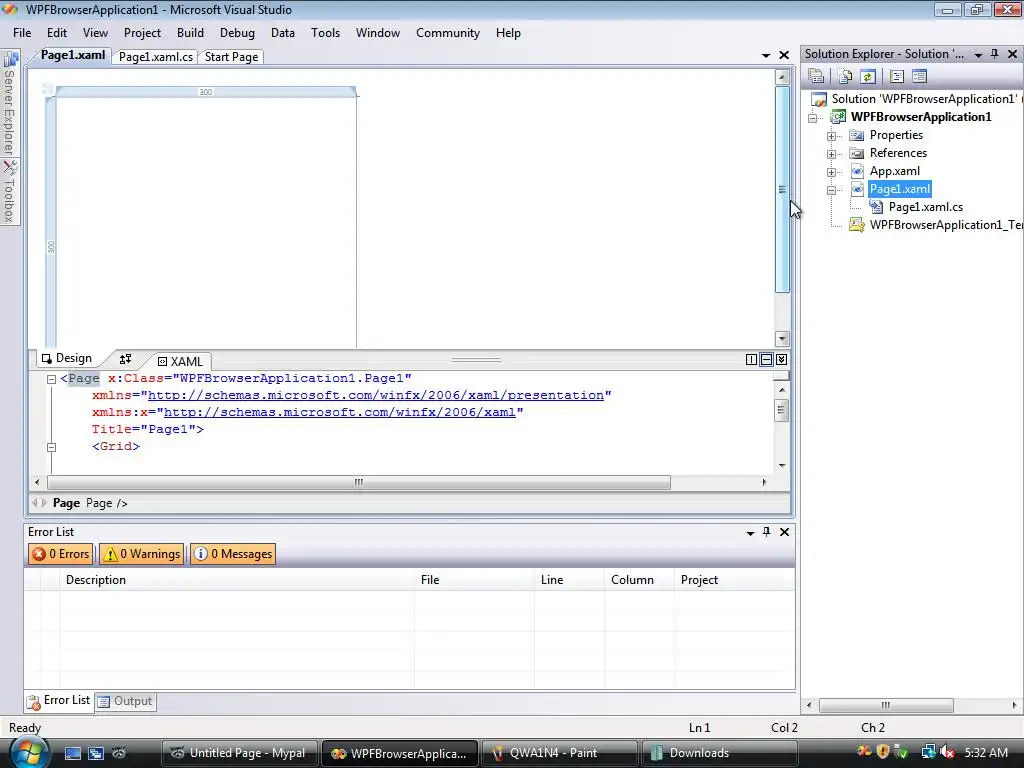Switch to the Start Page tab

tap(231, 57)
